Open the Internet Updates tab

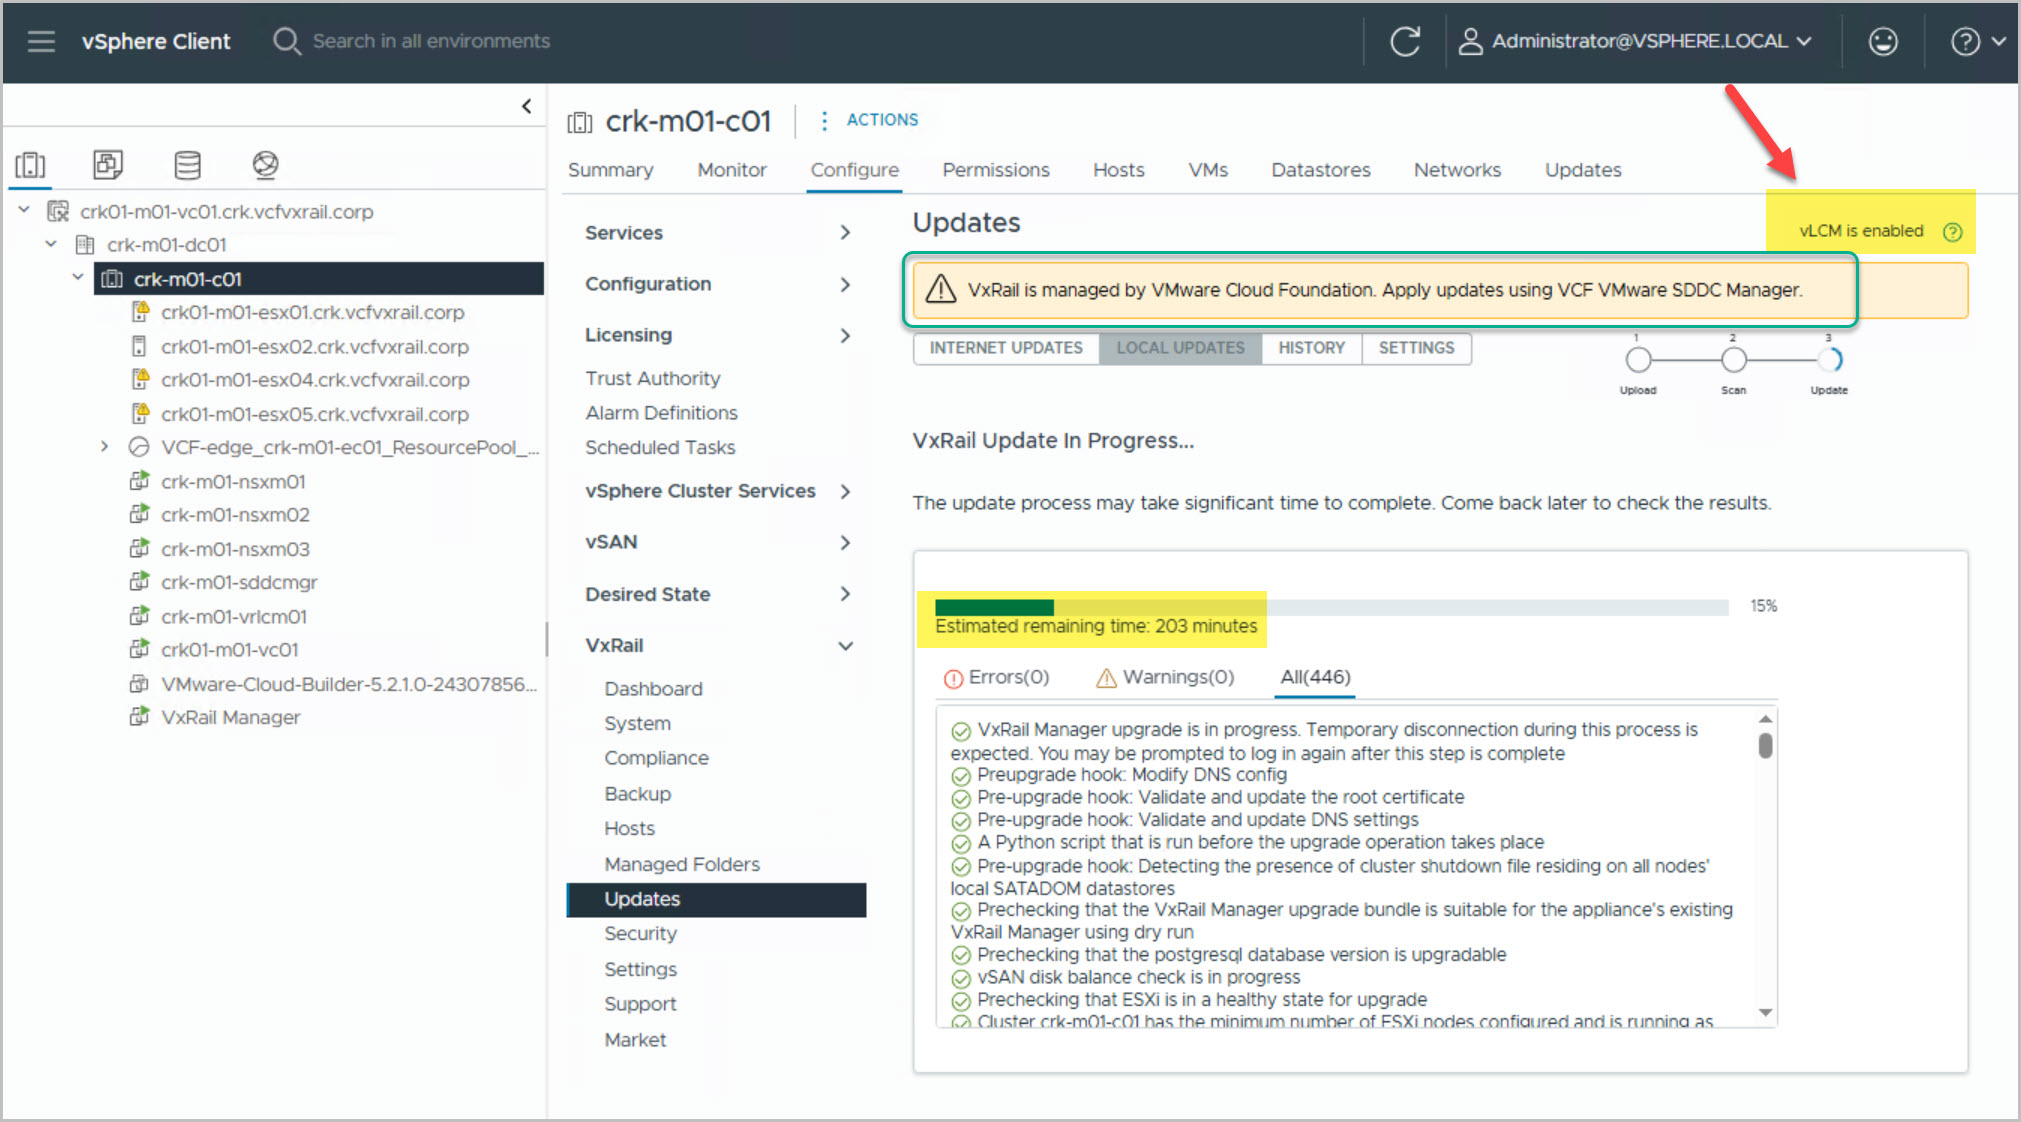[x=1005, y=348]
